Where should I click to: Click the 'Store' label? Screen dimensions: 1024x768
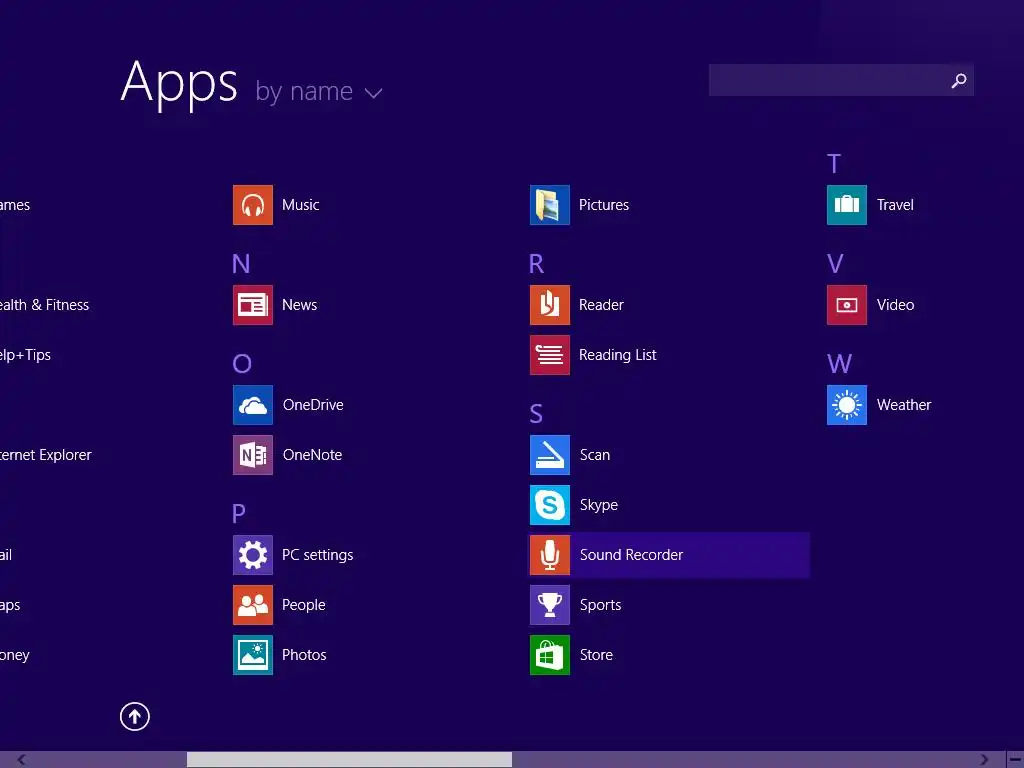point(596,655)
